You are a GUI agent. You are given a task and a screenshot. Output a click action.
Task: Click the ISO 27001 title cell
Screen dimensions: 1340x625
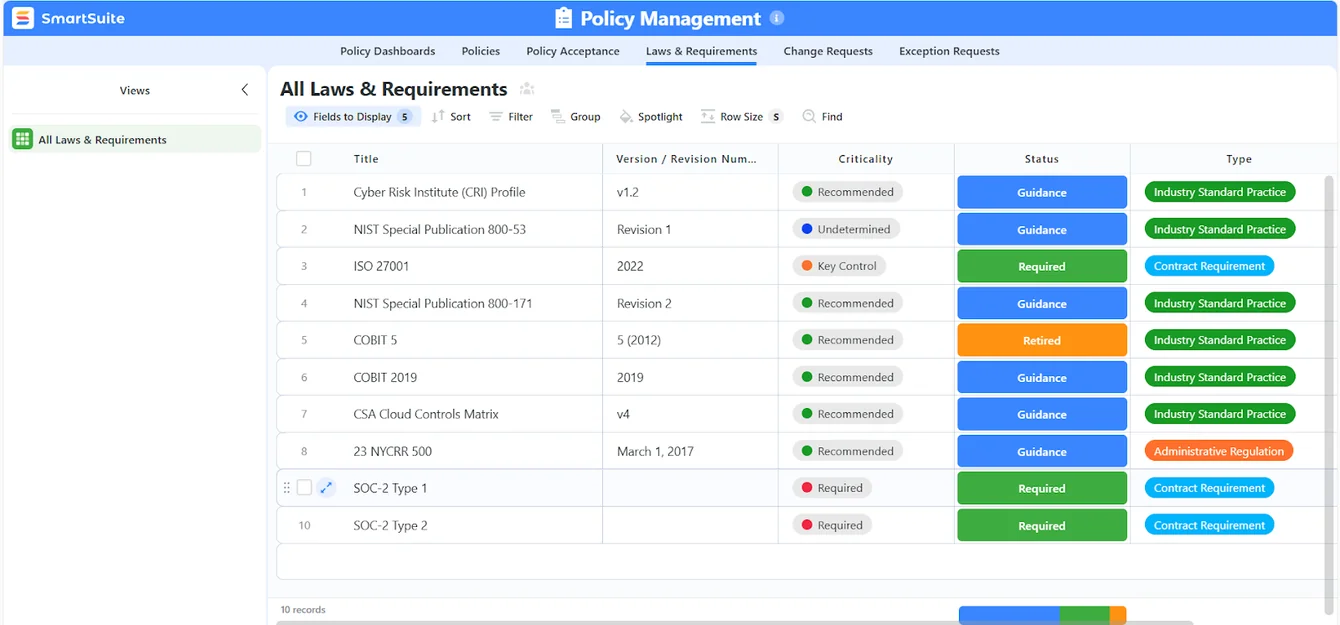tap(381, 266)
